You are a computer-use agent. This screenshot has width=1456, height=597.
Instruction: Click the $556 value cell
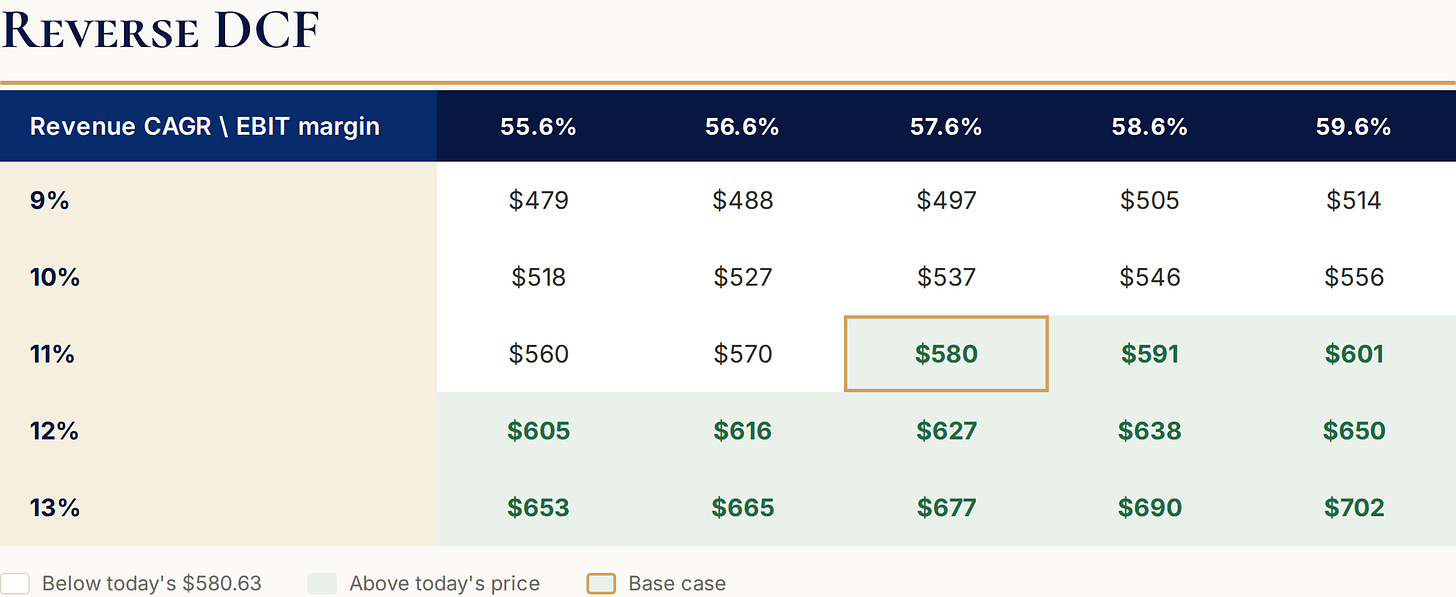[x=1354, y=277]
